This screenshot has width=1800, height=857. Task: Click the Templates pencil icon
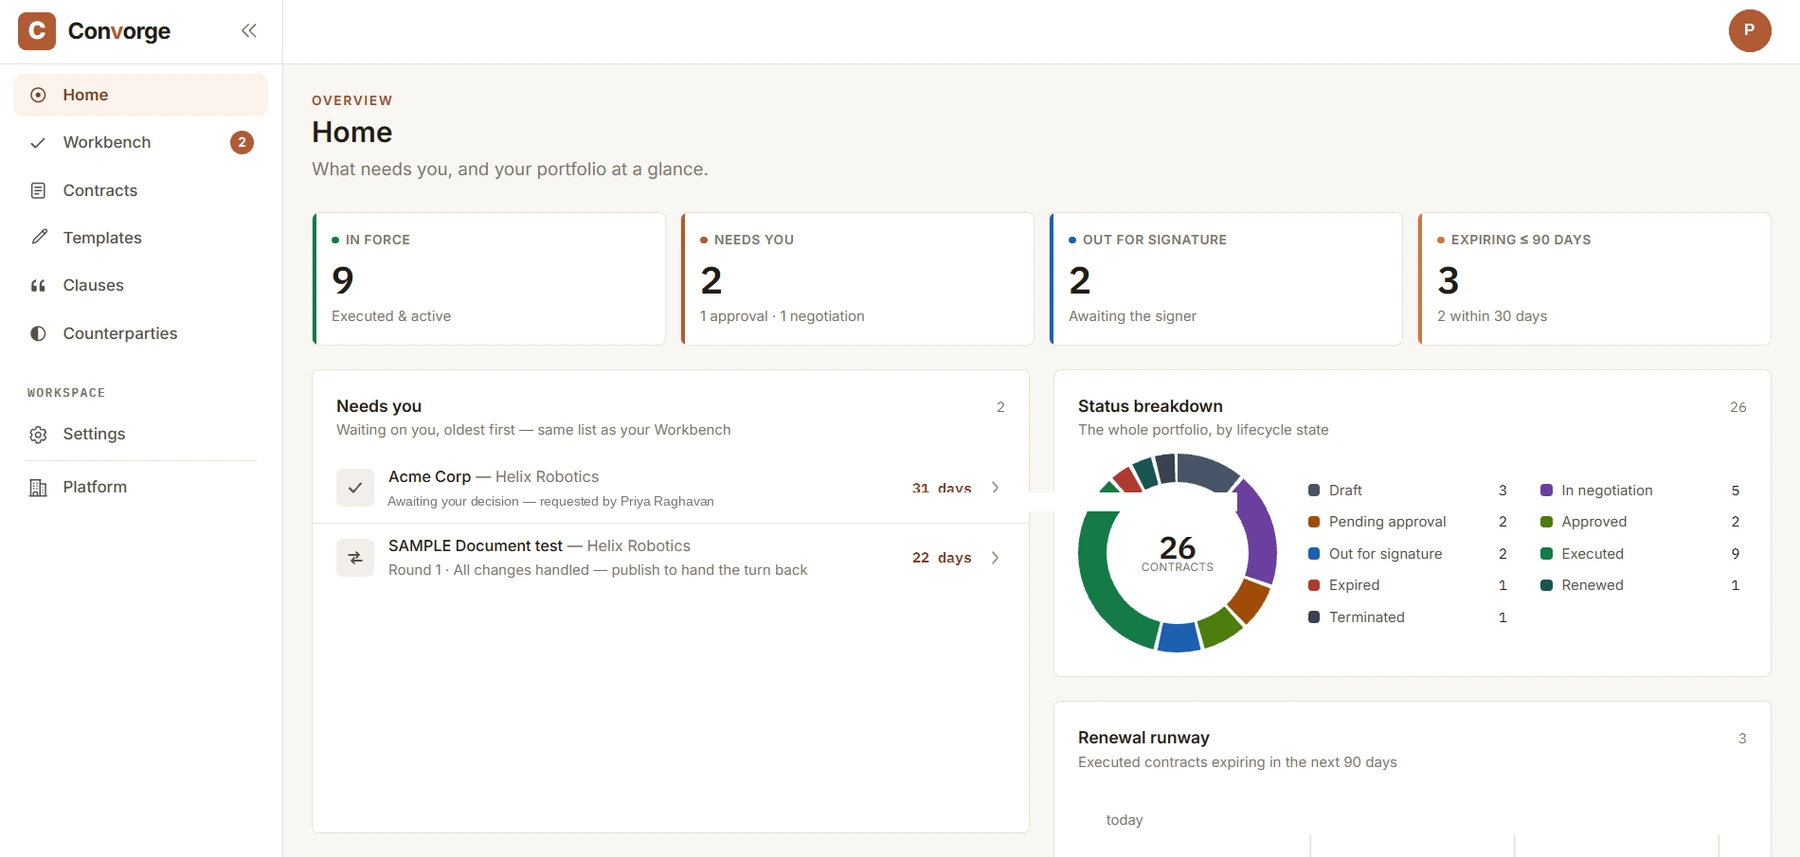38,238
